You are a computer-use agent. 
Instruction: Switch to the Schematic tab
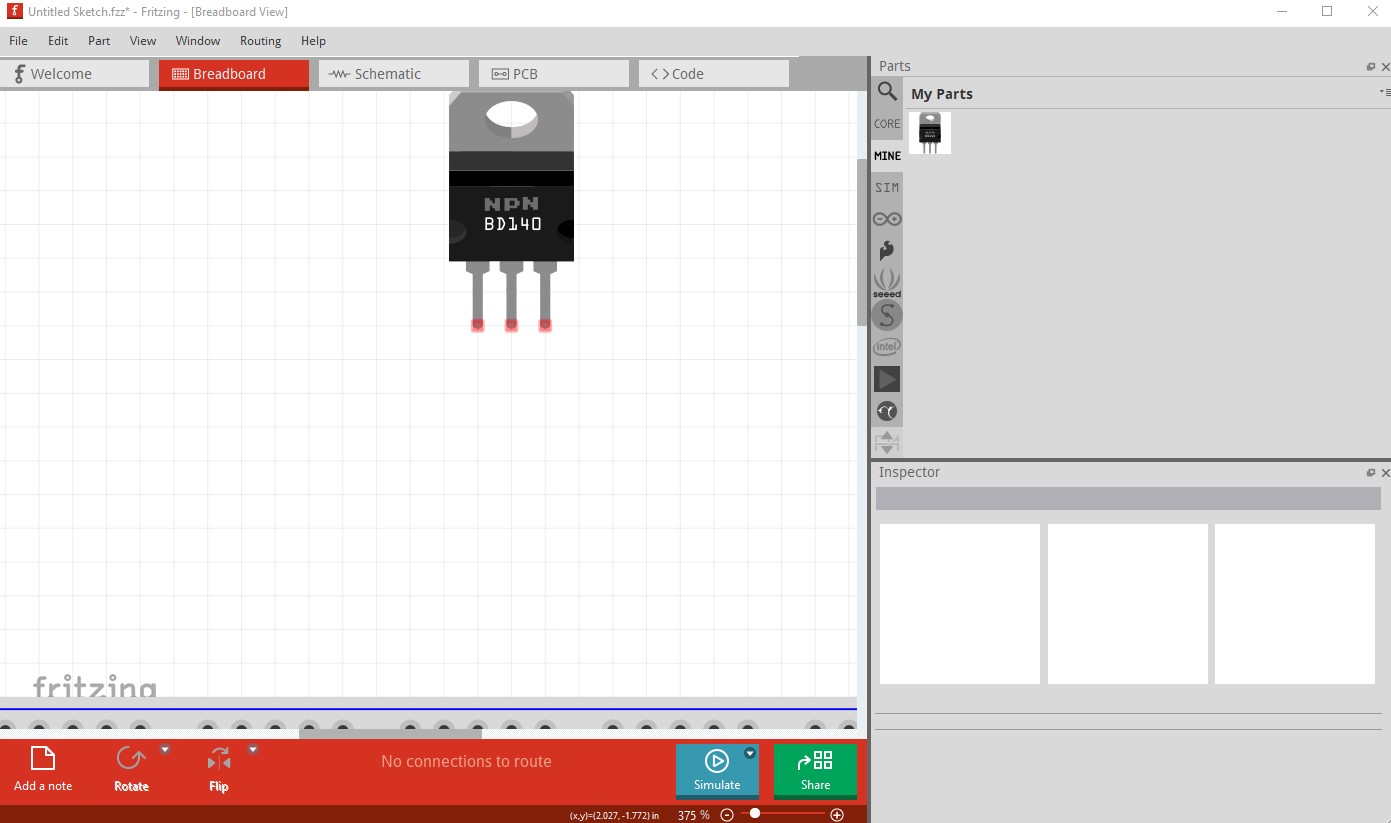394,74
